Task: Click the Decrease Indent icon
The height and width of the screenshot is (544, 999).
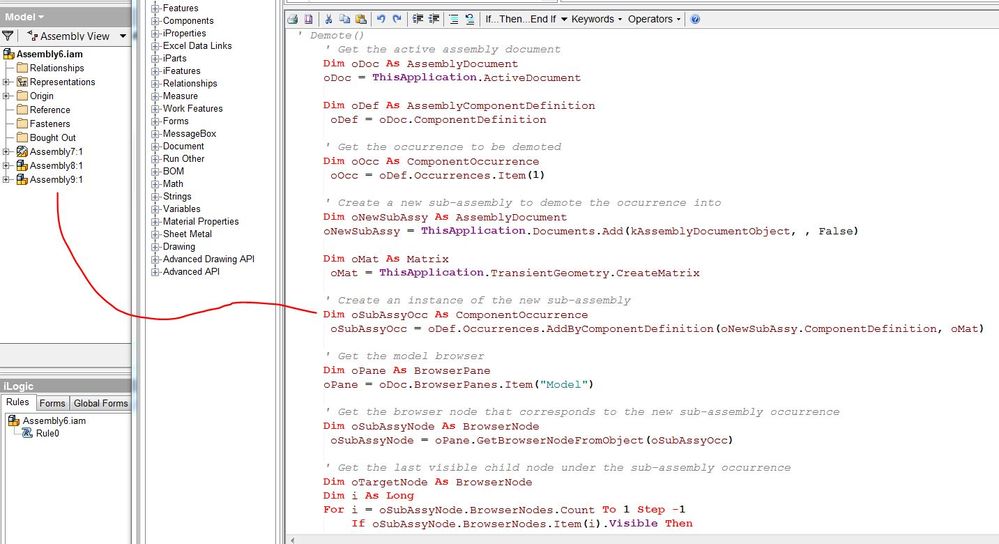Action: [418, 19]
